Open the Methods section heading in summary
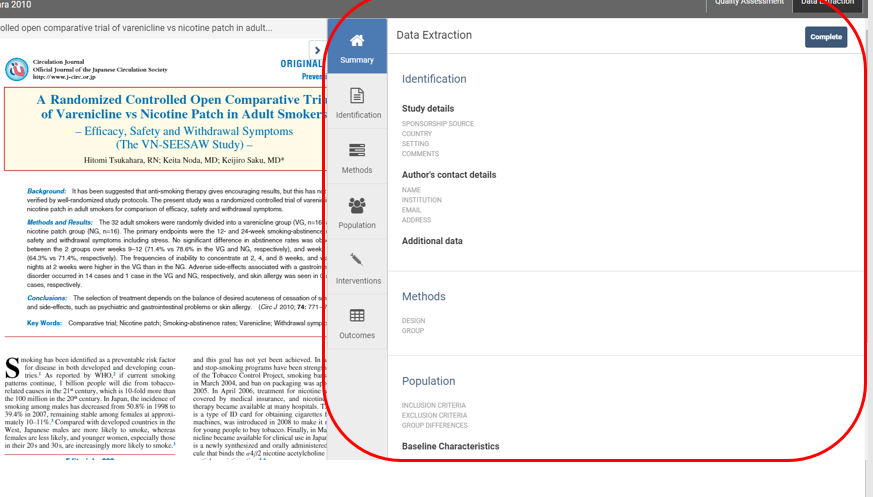Viewport: 873px width, 497px height. click(x=424, y=297)
